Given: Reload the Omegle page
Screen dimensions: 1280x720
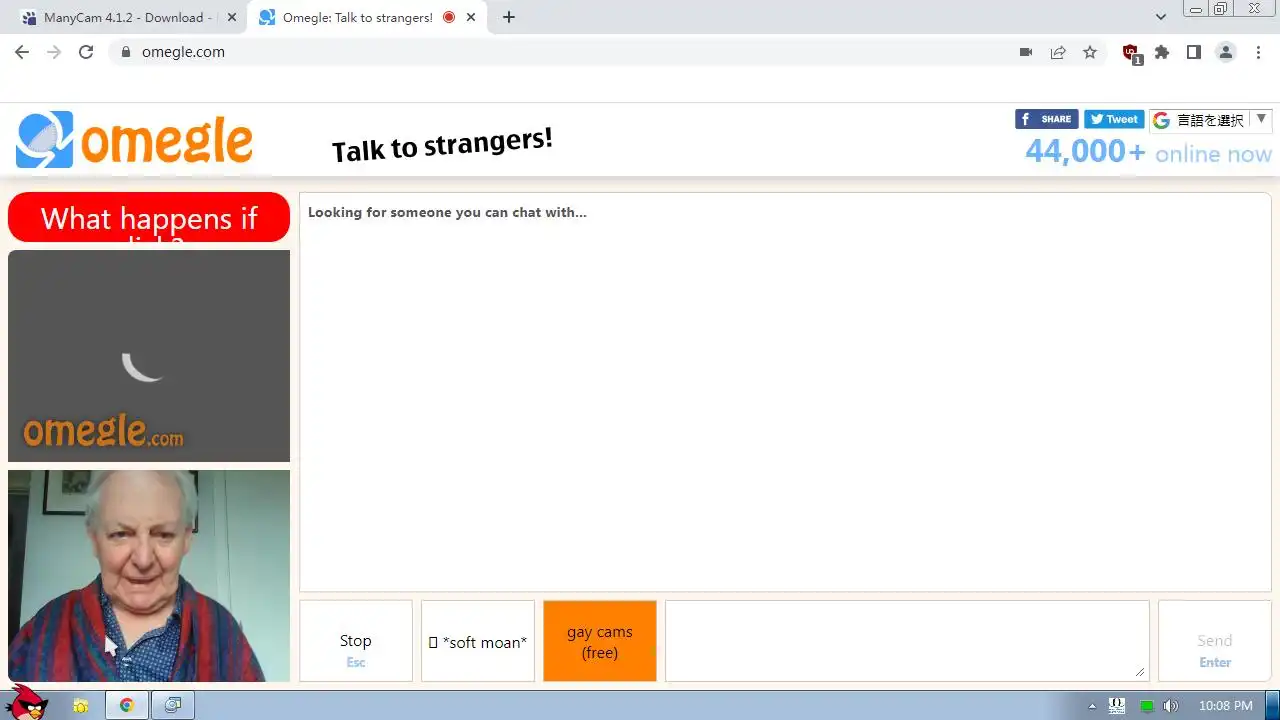Looking at the screenshot, I should 86,52.
